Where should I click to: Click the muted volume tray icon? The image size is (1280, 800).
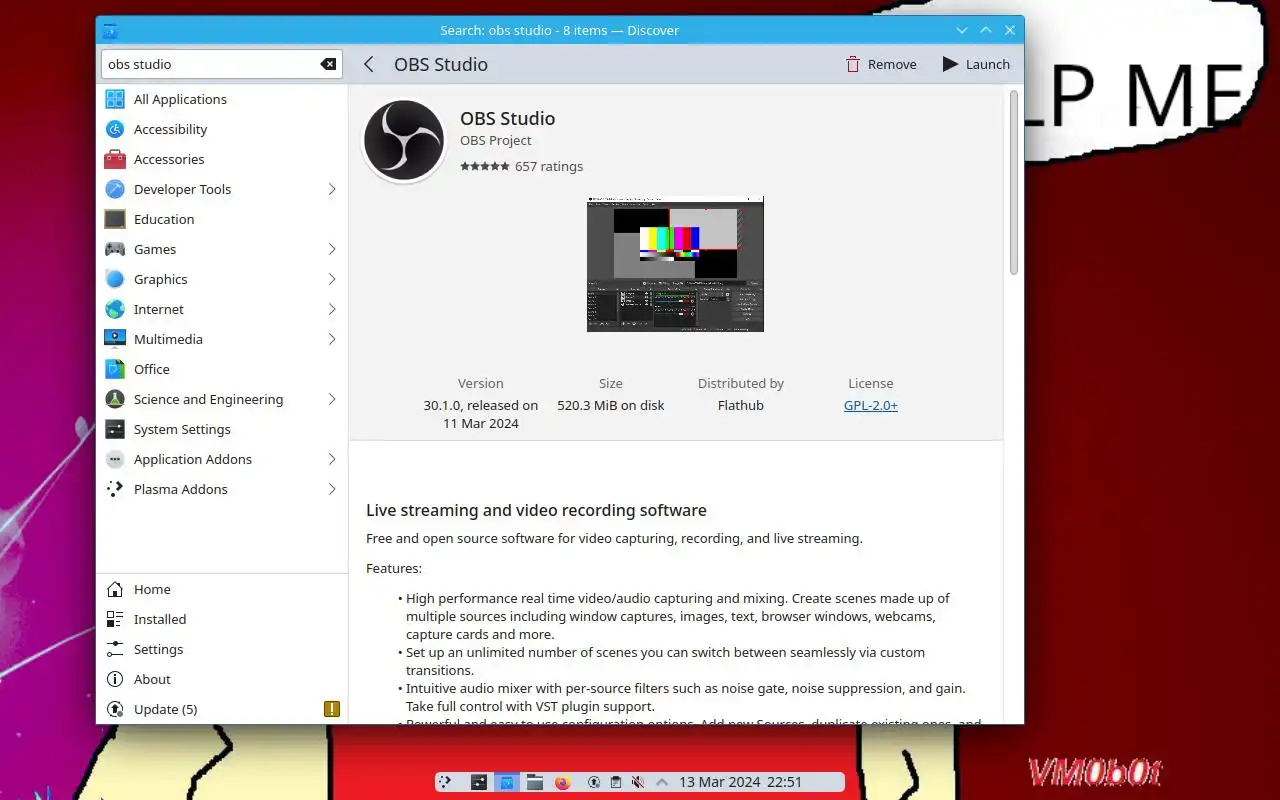coord(638,782)
